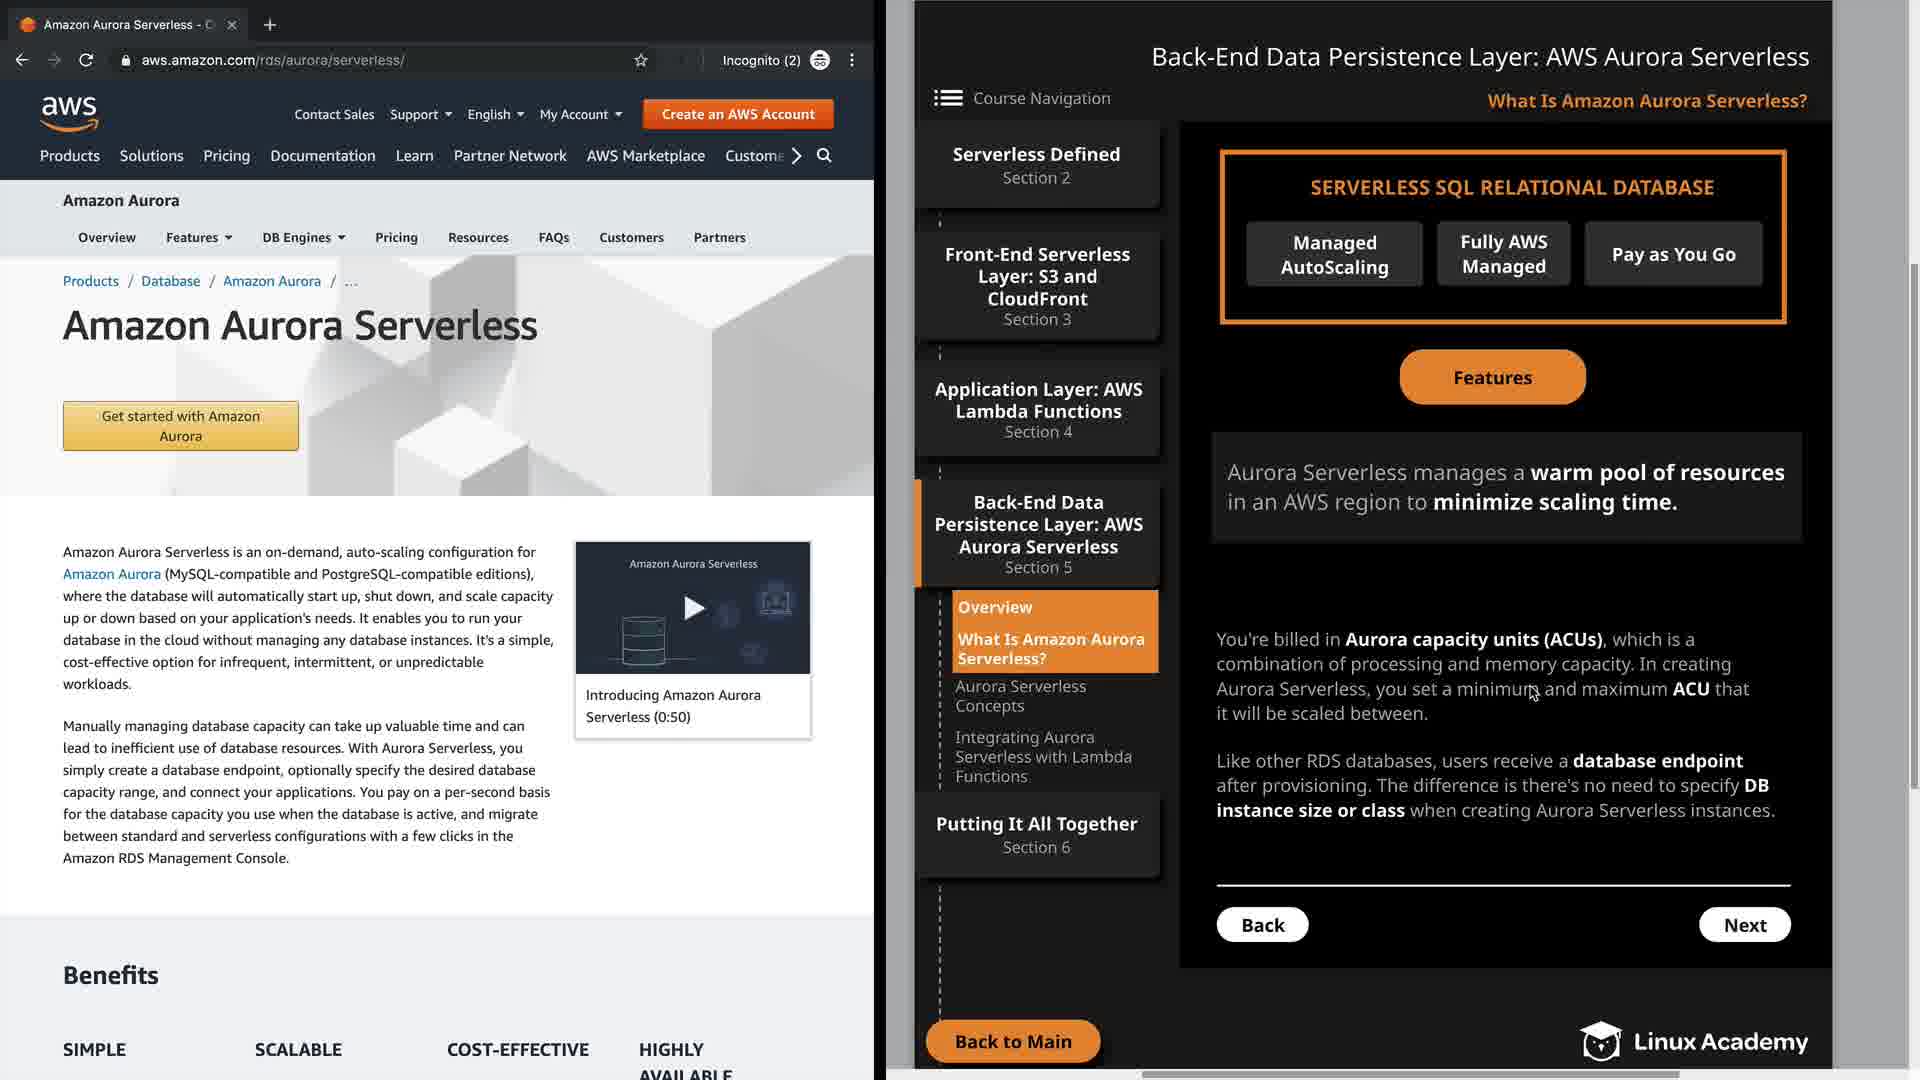Click the Next button
1920x1080 pixels.
(x=1744, y=925)
